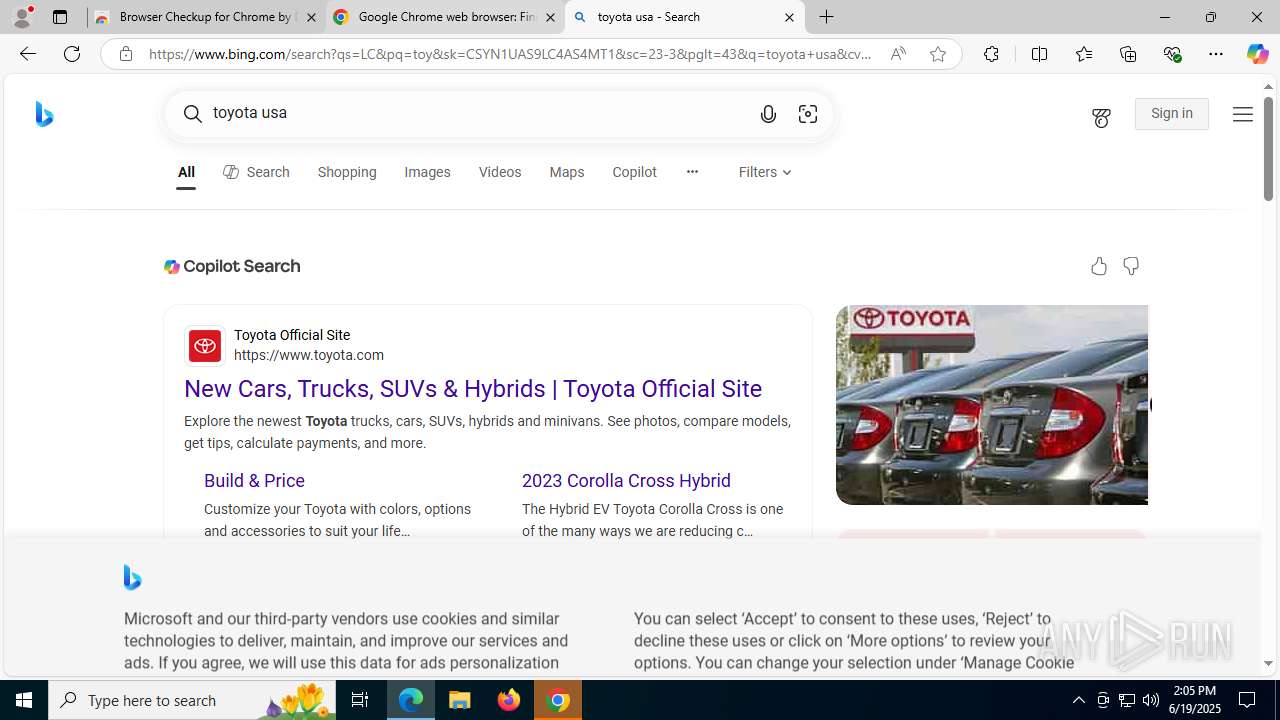Click the Toyota favicon logo in result
Screen dimensions: 1280x720
coord(205,346)
